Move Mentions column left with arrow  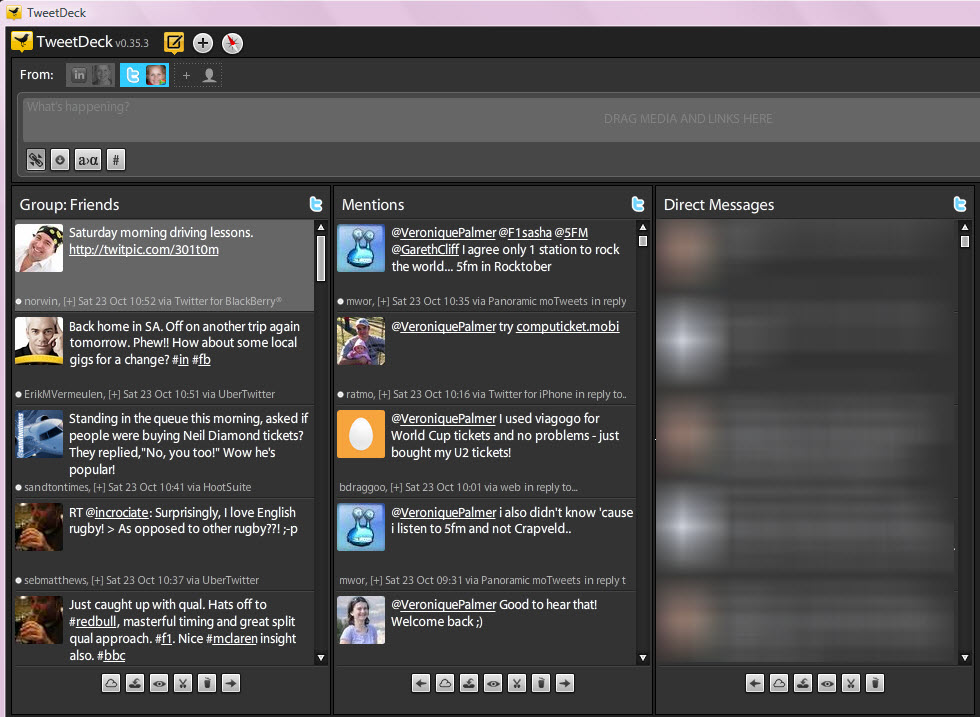(421, 683)
